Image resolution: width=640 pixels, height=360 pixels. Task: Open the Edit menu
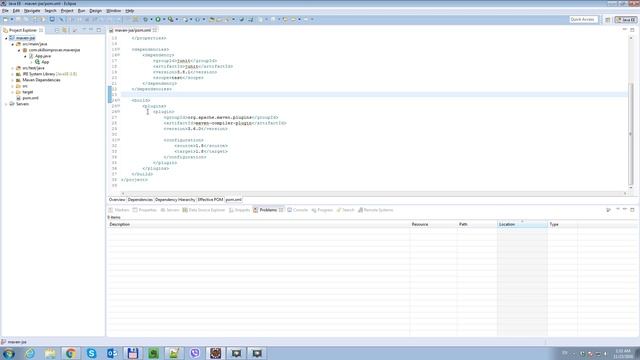(x=16, y=11)
